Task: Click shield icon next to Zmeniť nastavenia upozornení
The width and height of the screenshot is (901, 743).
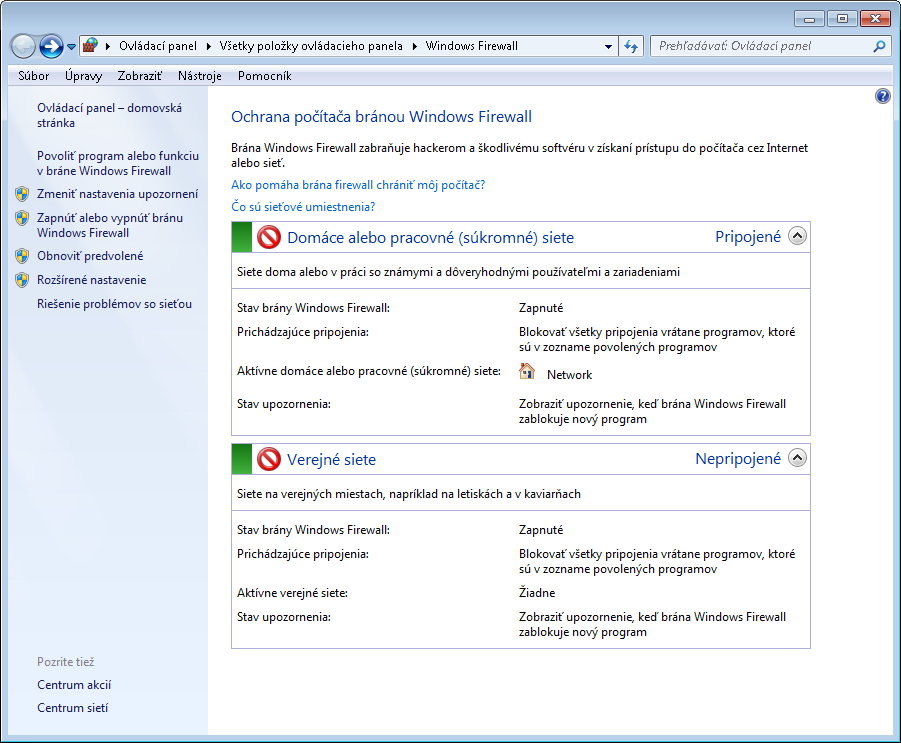Action: pyautogui.click(x=22, y=194)
